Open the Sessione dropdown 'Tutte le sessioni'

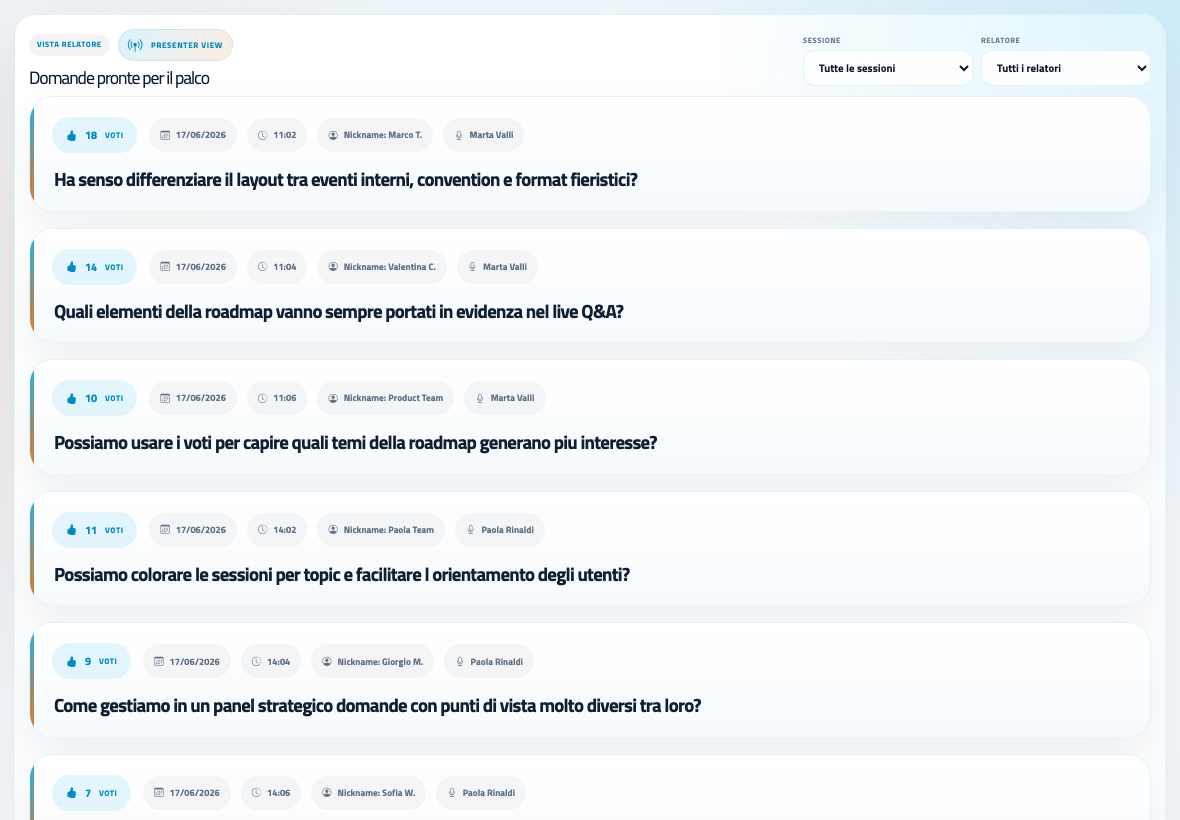[x=887, y=68]
